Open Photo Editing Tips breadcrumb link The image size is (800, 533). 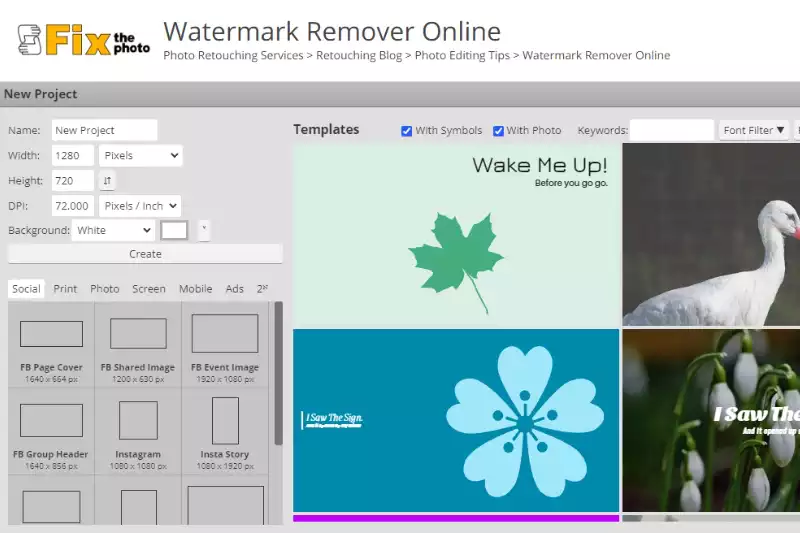coord(462,55)
